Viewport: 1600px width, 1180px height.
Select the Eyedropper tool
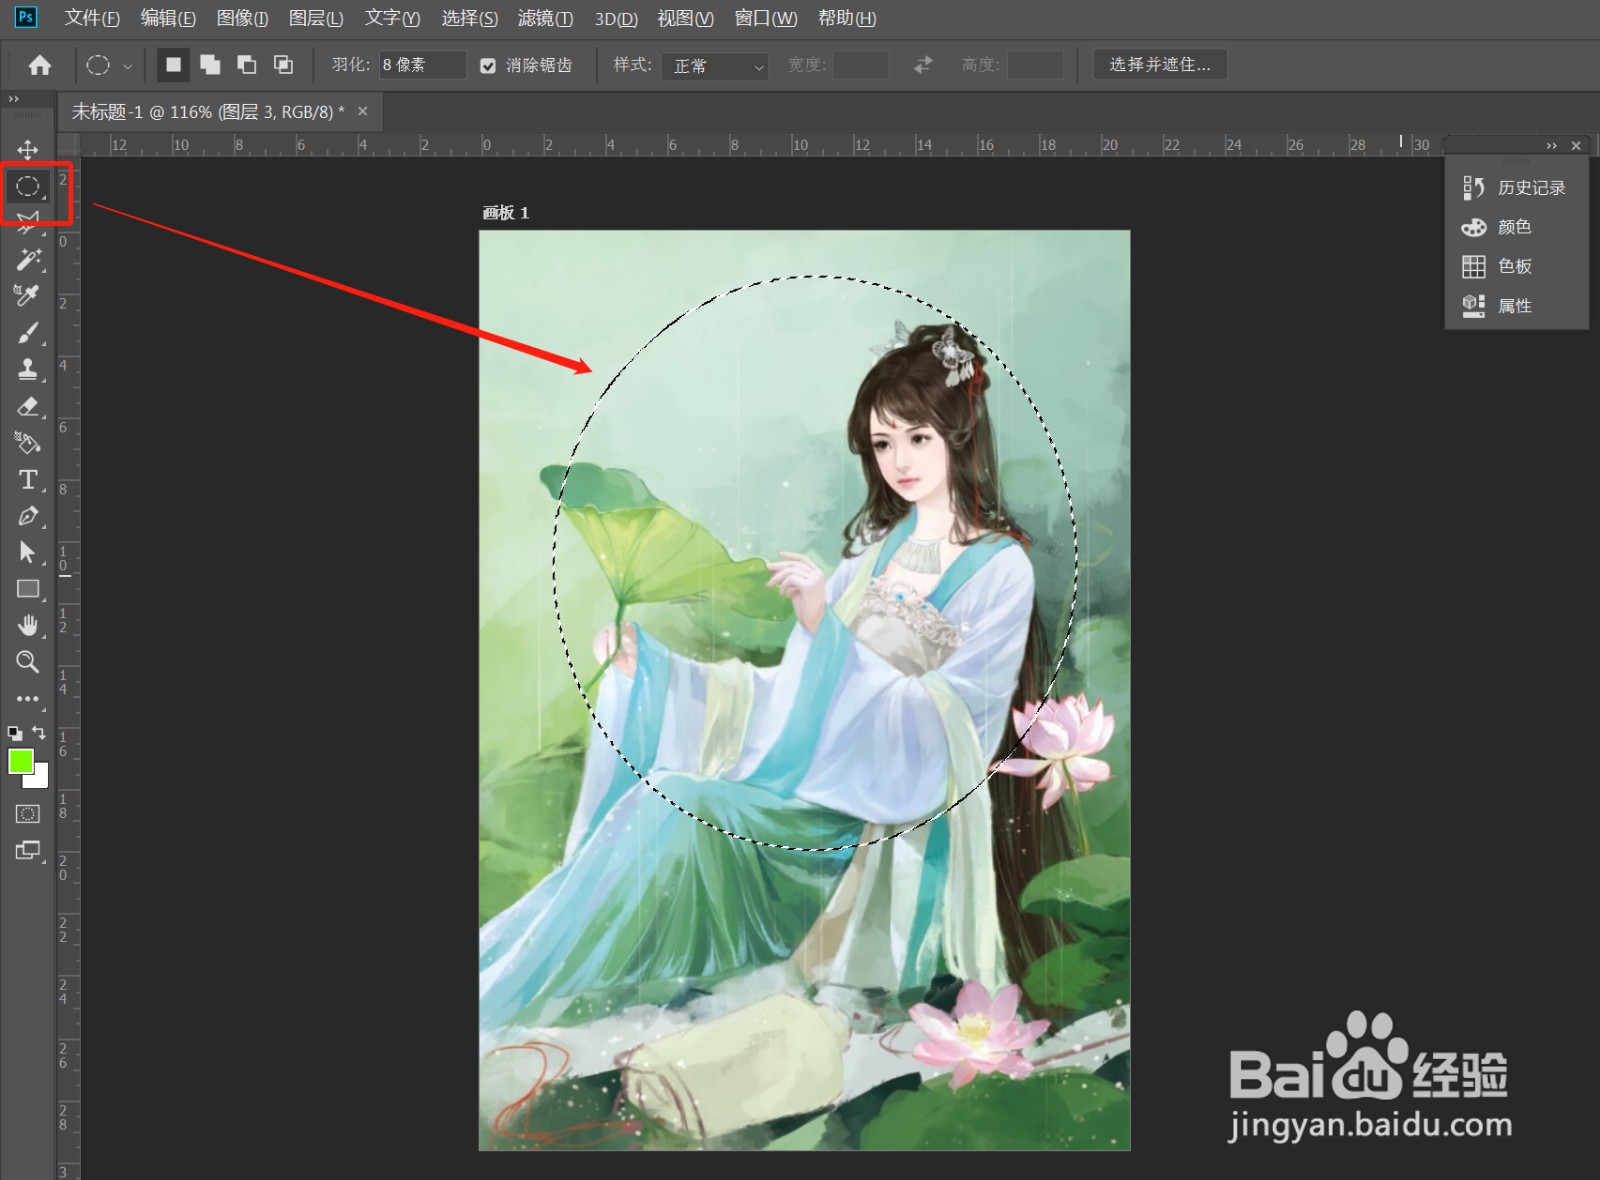coord(27,296)
